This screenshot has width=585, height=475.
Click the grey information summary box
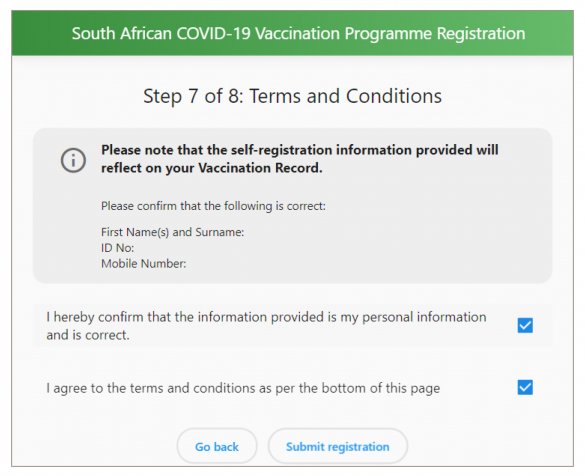coord(292,206)
